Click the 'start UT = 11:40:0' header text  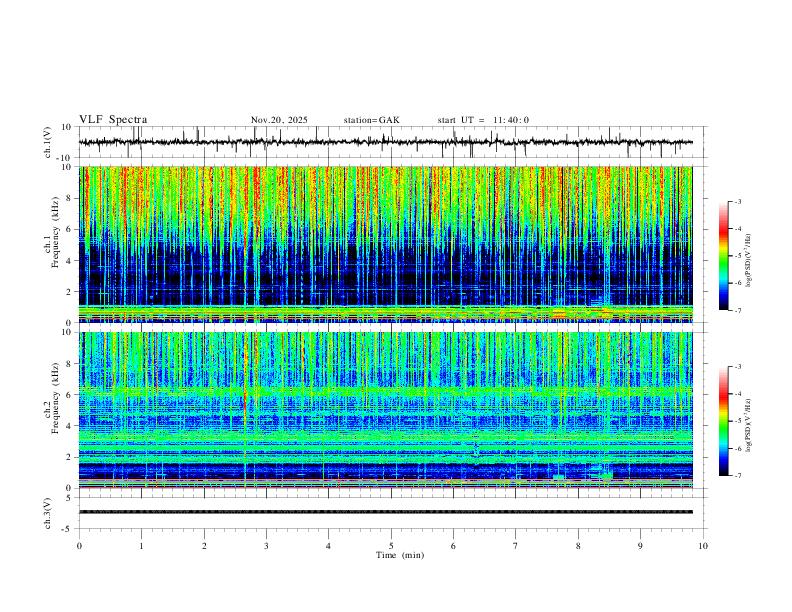pyautogui.click(x=483, y=120)
